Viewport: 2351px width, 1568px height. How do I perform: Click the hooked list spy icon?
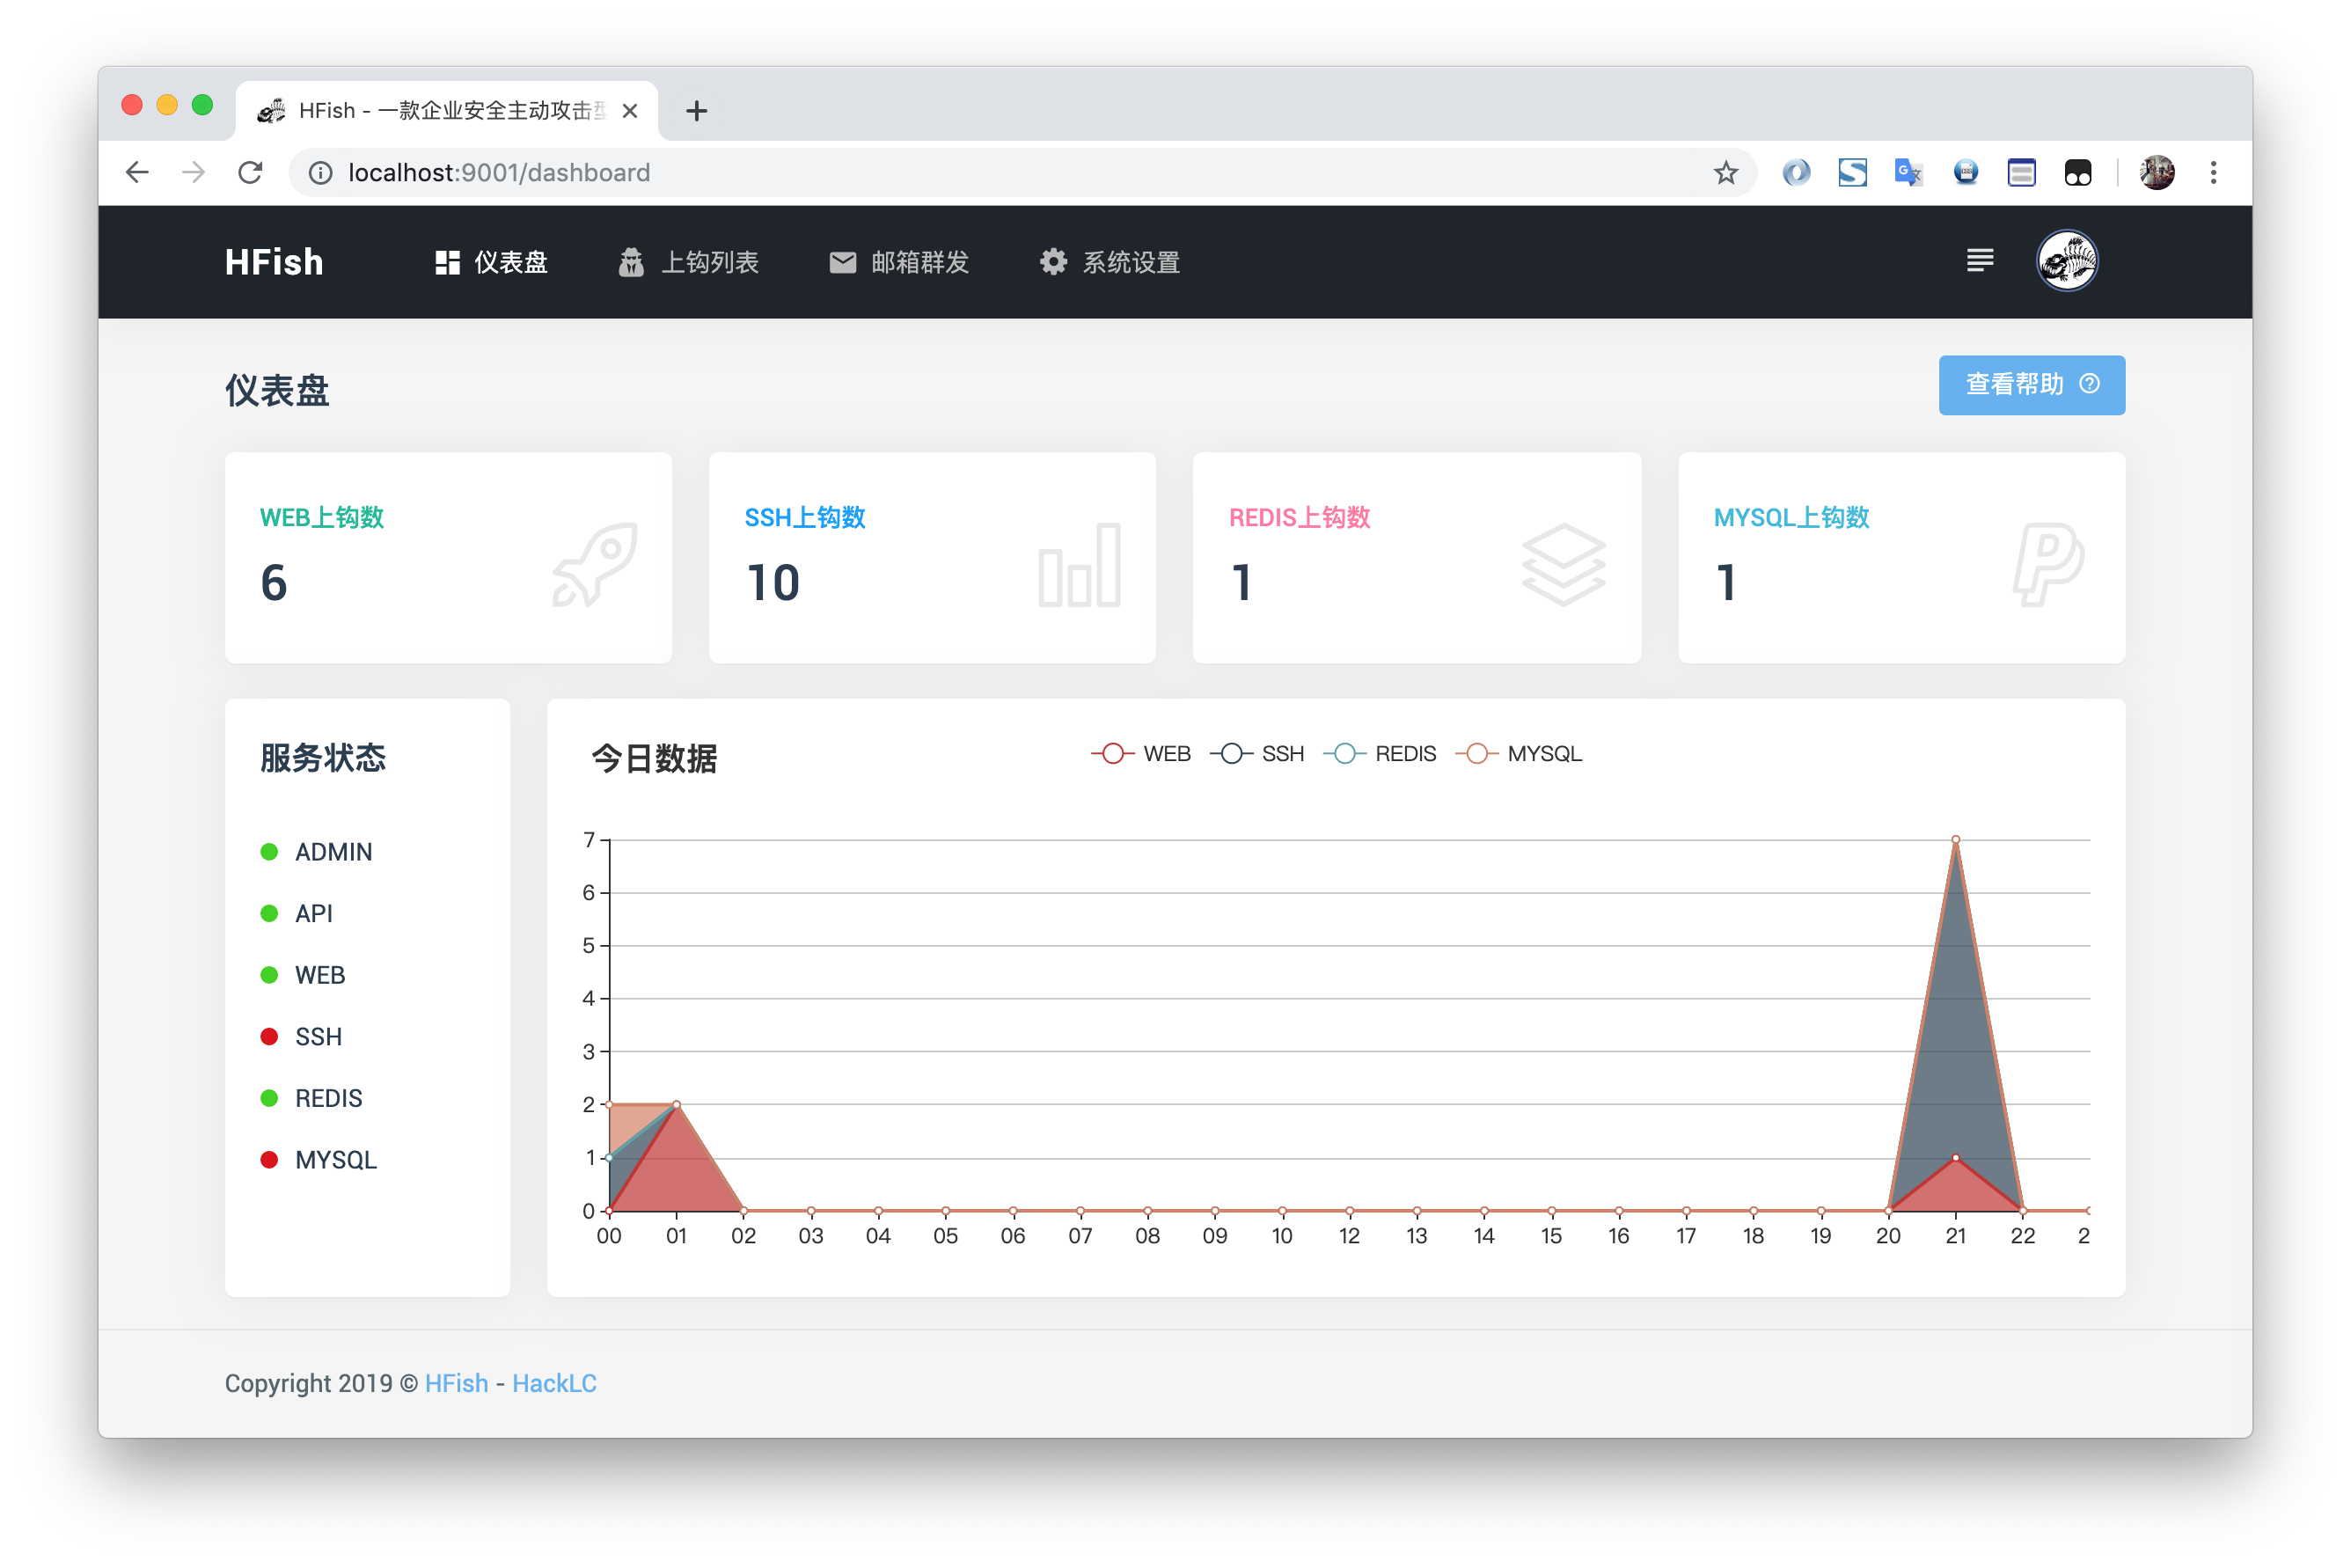[x=631, y=262]
